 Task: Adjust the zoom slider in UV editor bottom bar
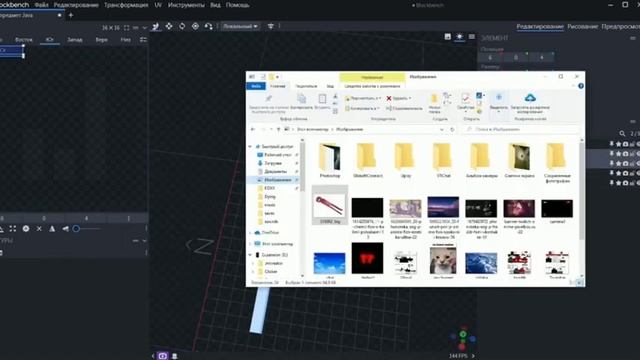click(87, 229)
